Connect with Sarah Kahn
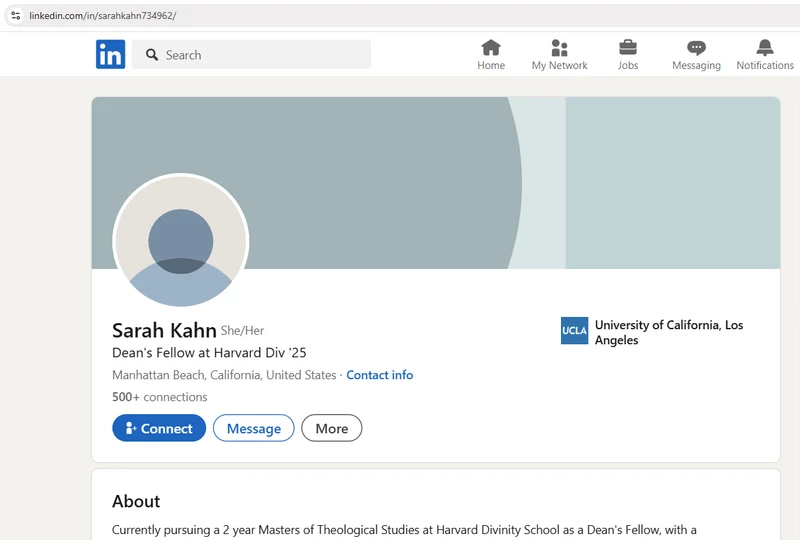The width and height of the screenshot is (800, 540). pos(159,428)
